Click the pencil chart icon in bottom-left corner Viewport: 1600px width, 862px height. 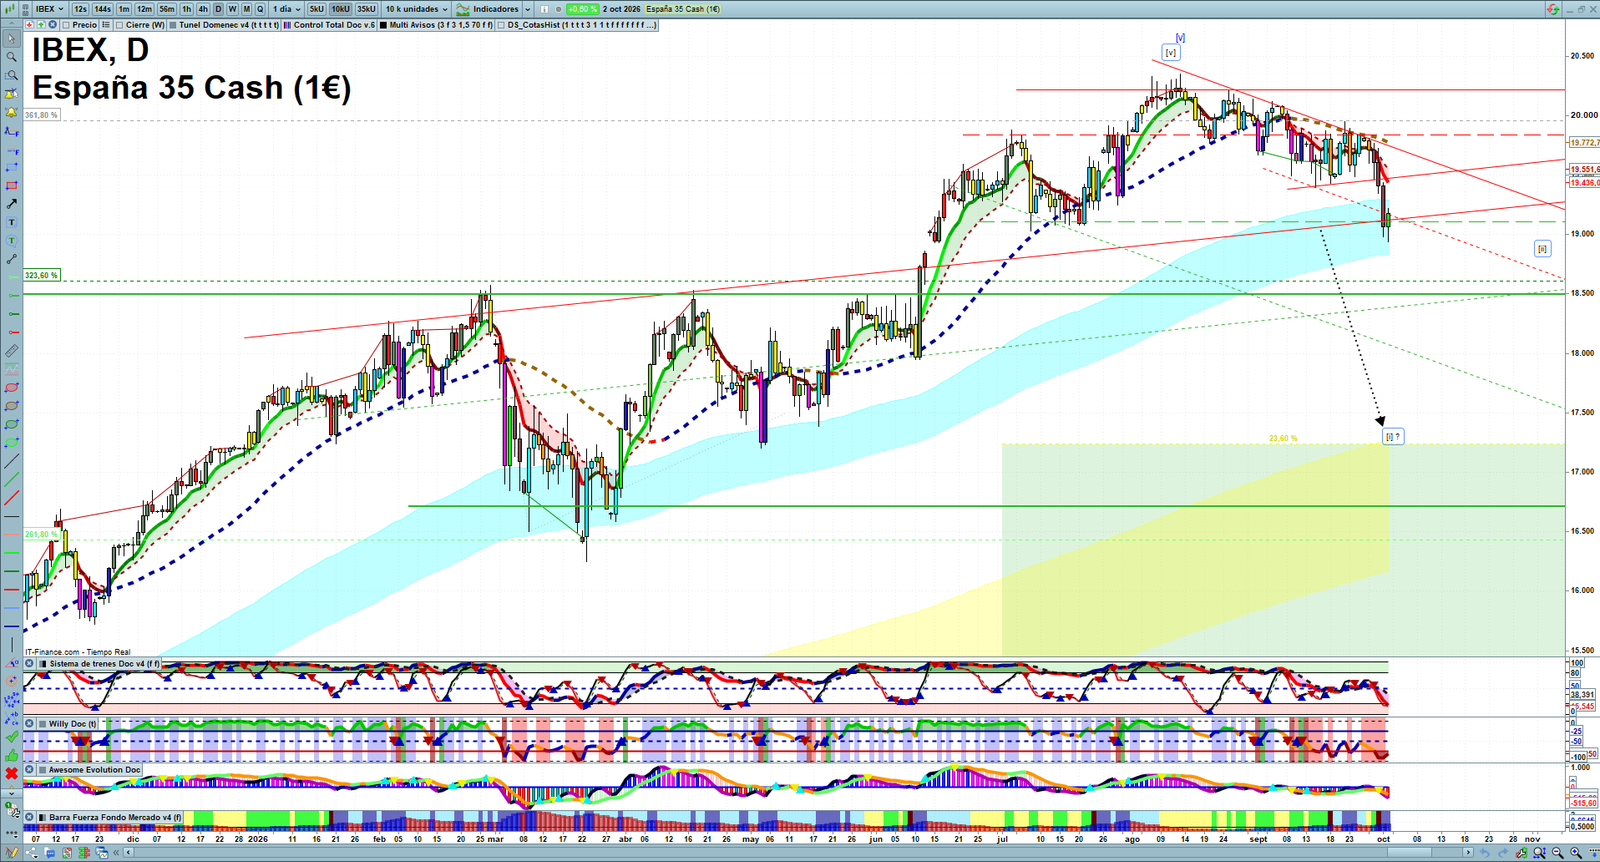click(x=11, y=853)
